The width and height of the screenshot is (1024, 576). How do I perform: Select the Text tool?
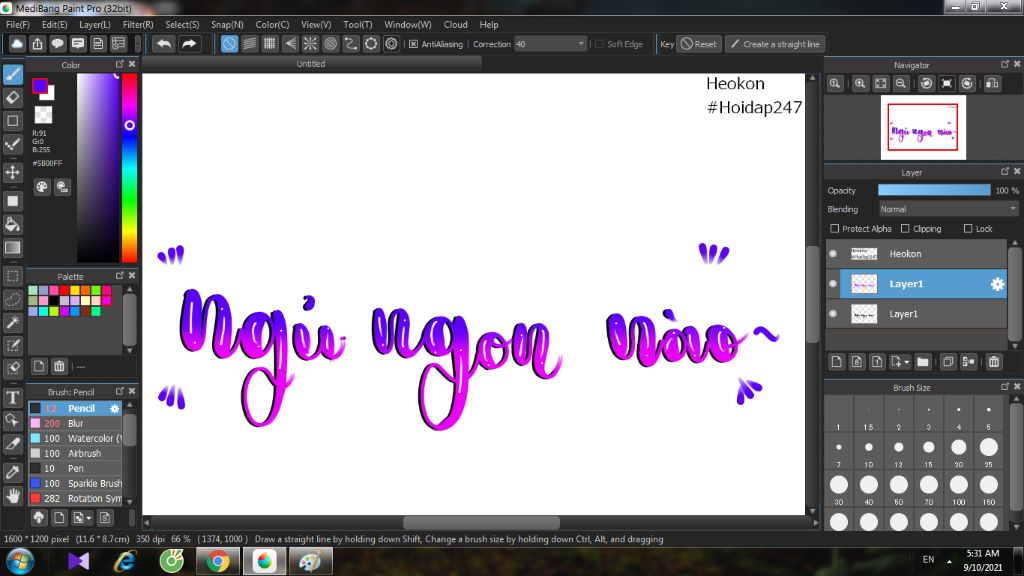(12, 397)
